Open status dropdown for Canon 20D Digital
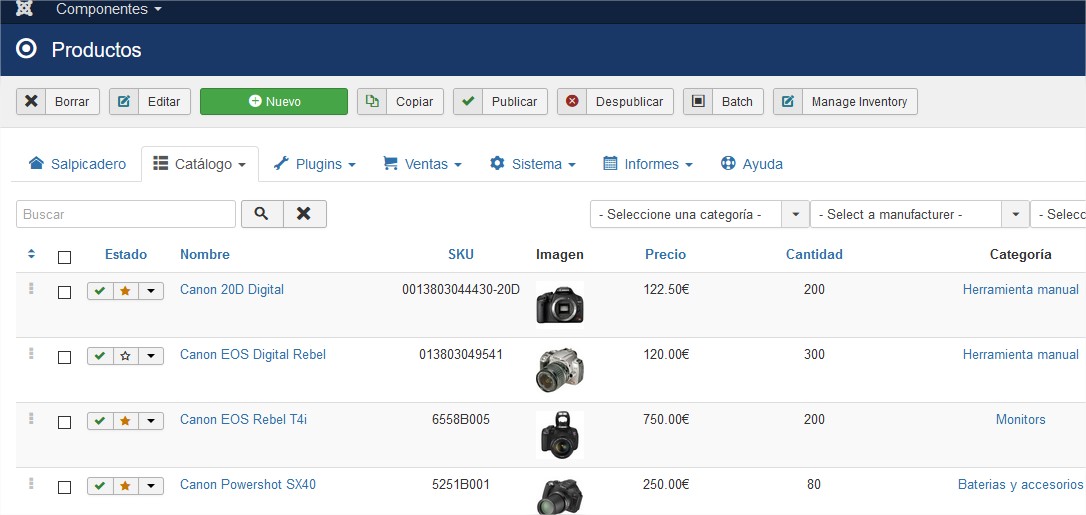 (151, 291)
